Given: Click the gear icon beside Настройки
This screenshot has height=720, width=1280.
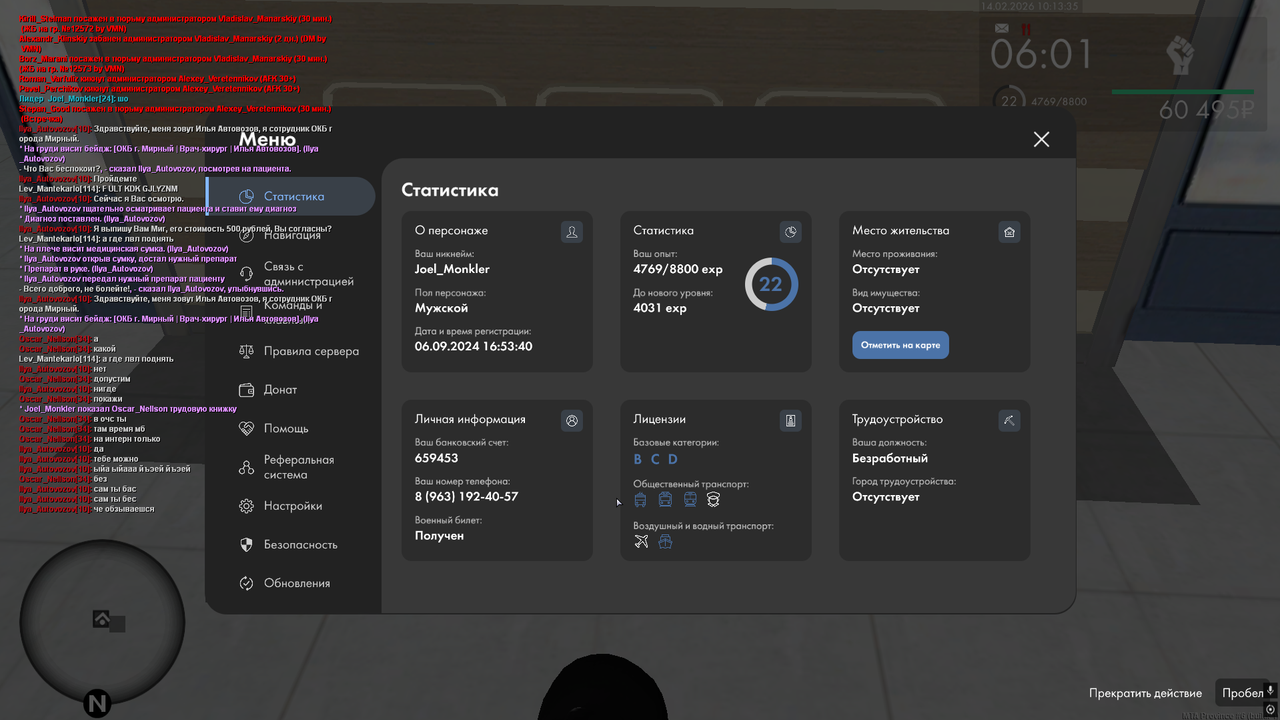Looking at the screenshot, I should click(x=246, y=506).
